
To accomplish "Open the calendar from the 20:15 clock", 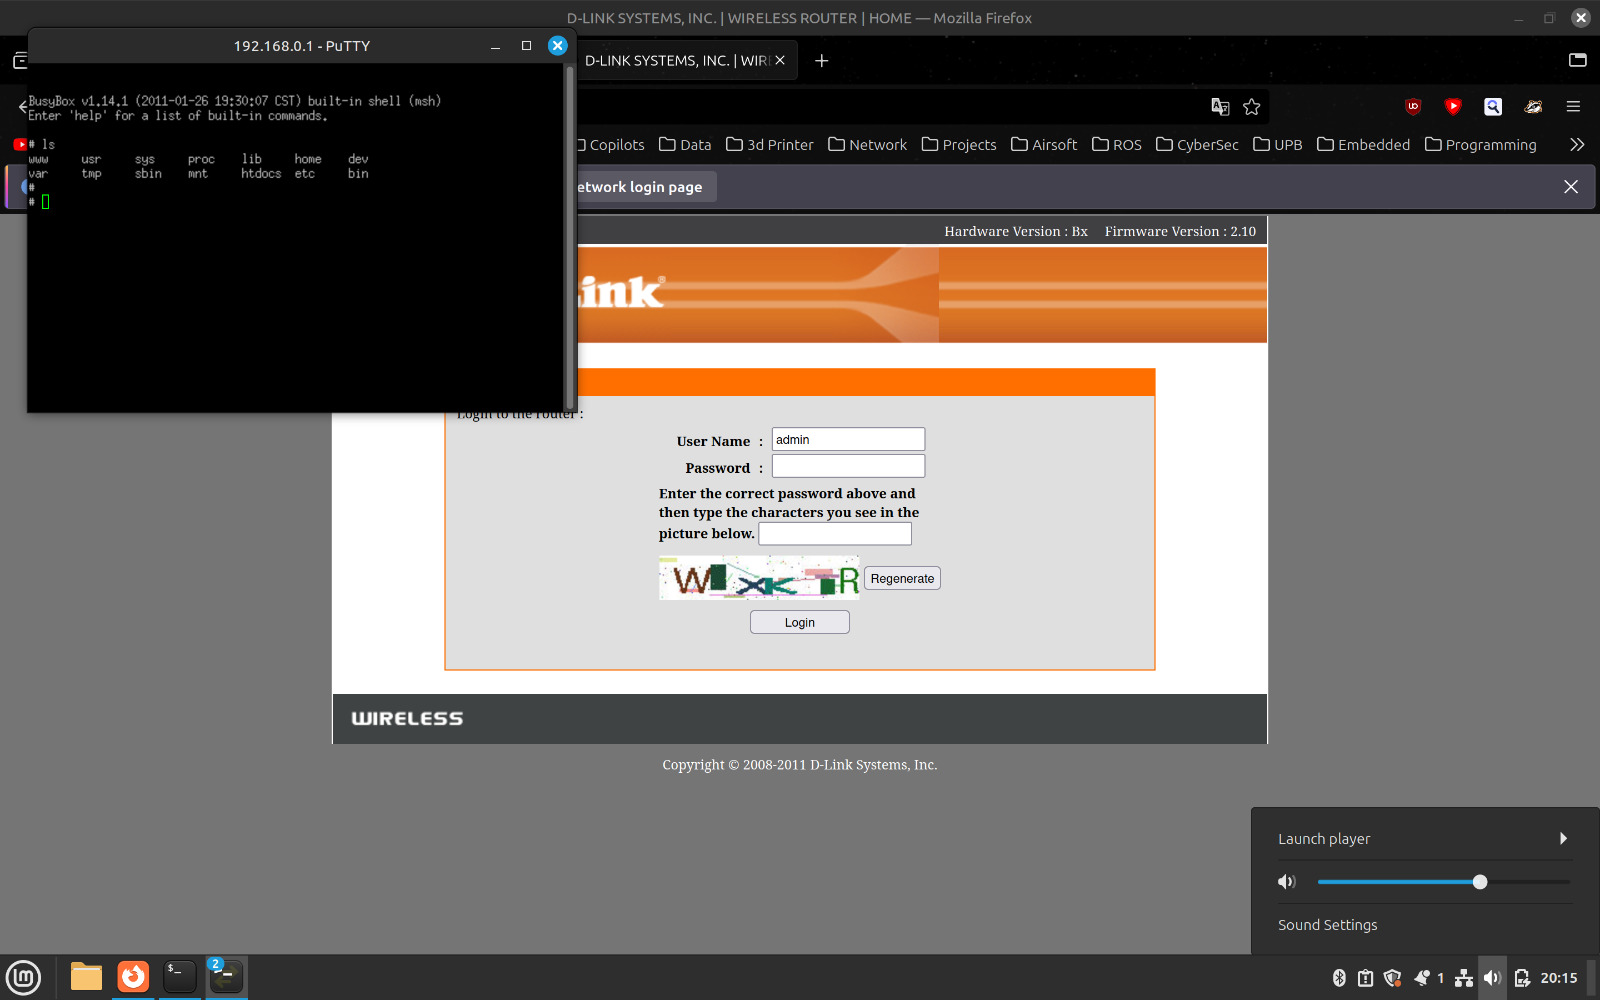I will (x=1559, y=978).
